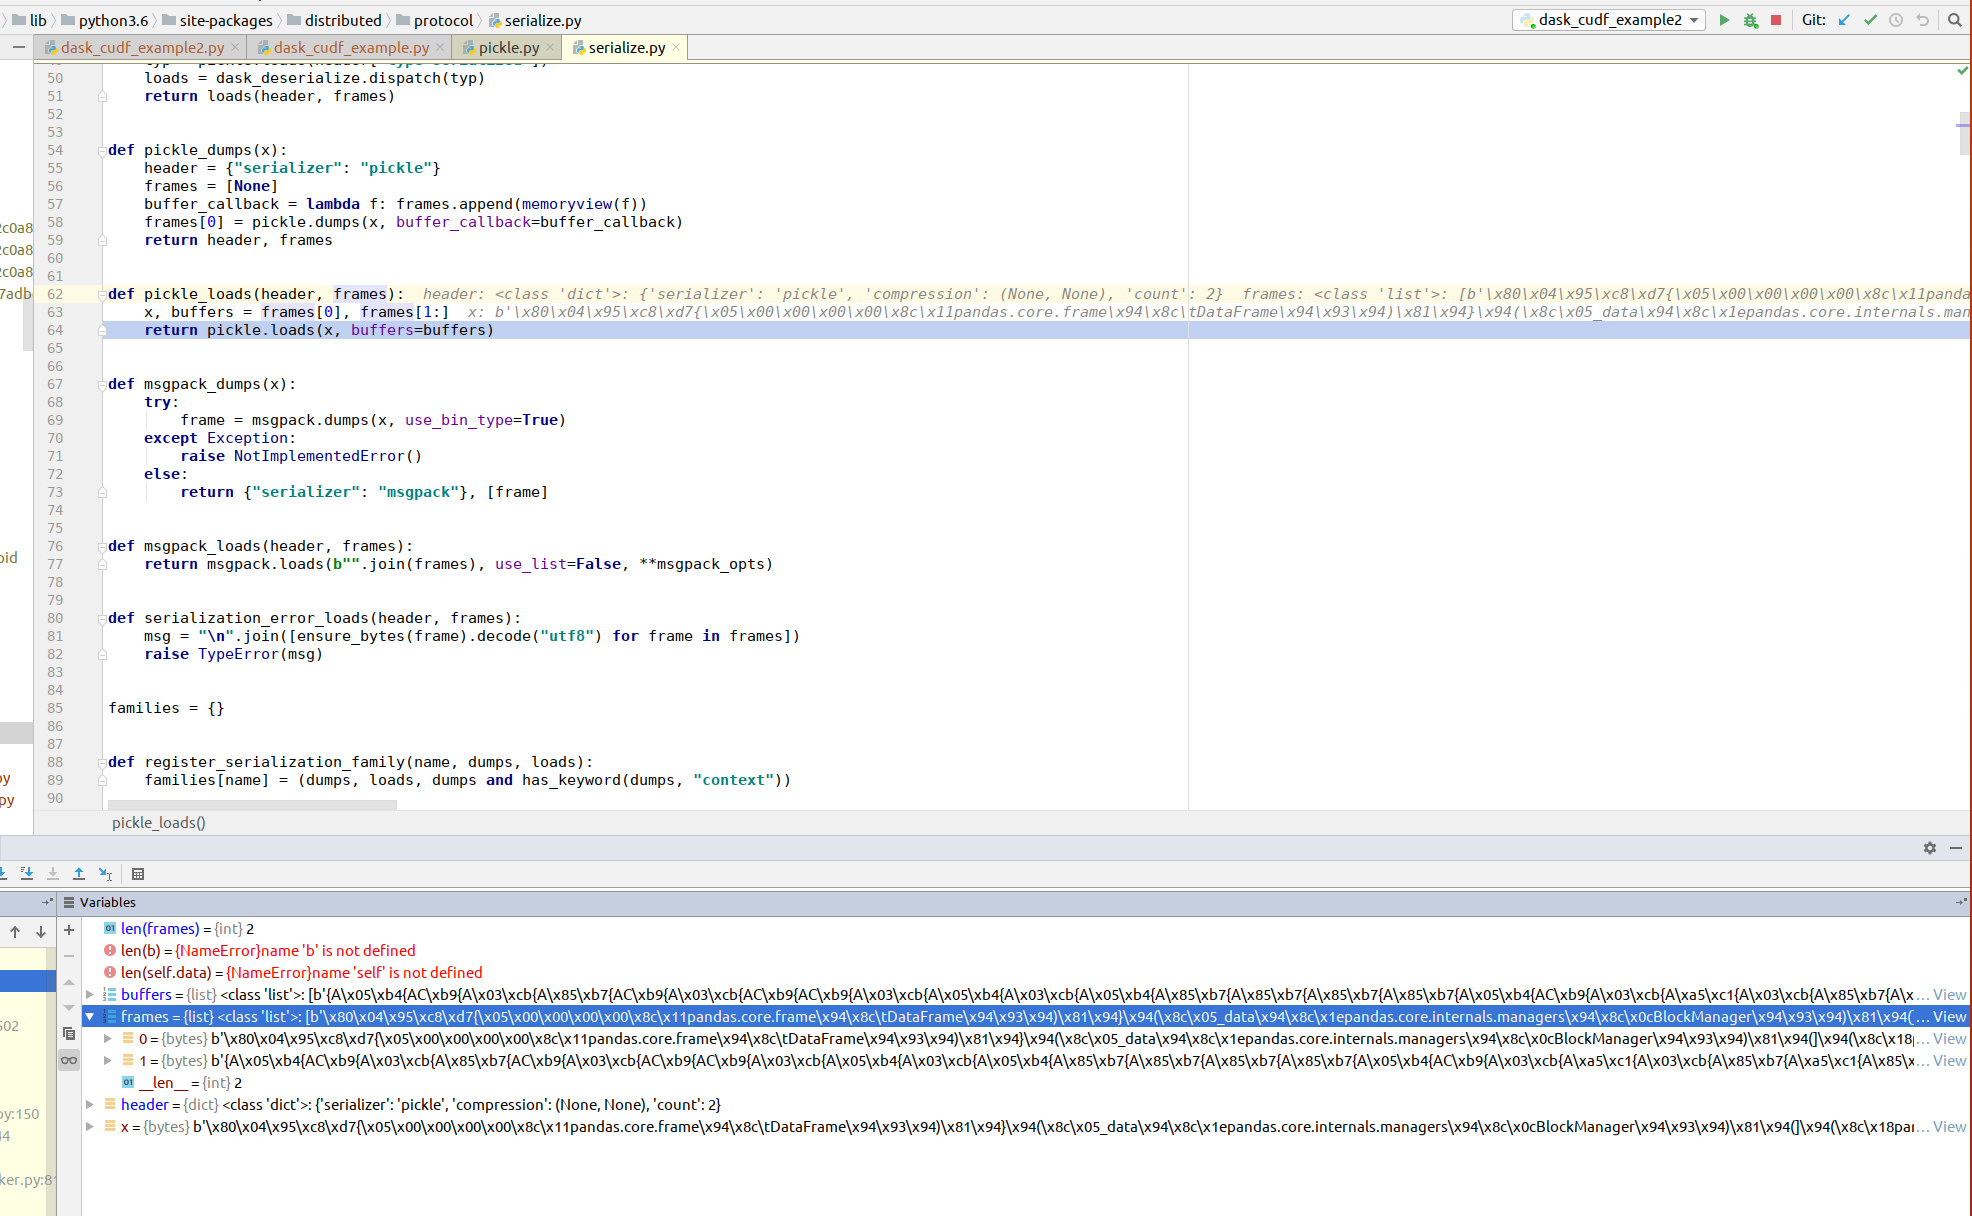The height and width of the screenshot is (1216, 1972).
Task: Open the protocol breadcrumb in the navigation bar
Action: (443, 20)
